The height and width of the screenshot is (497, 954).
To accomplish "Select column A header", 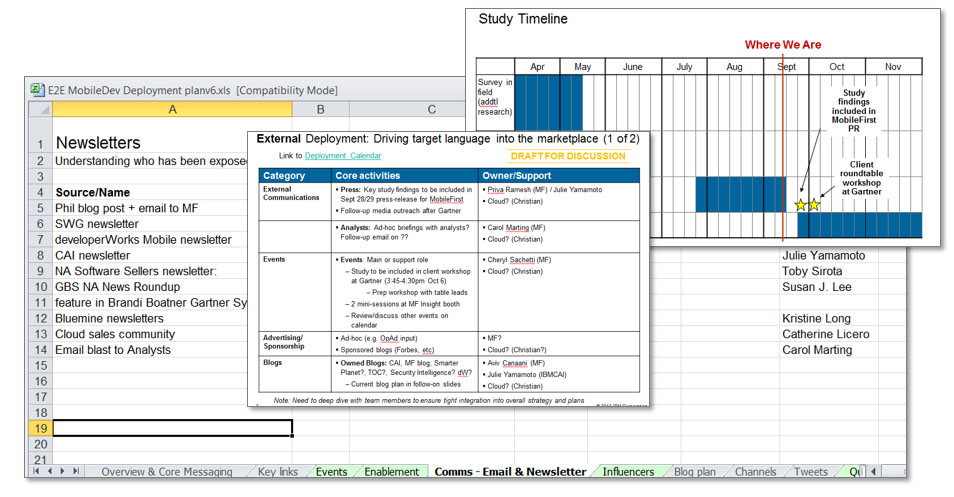I will tap(172, 109).
